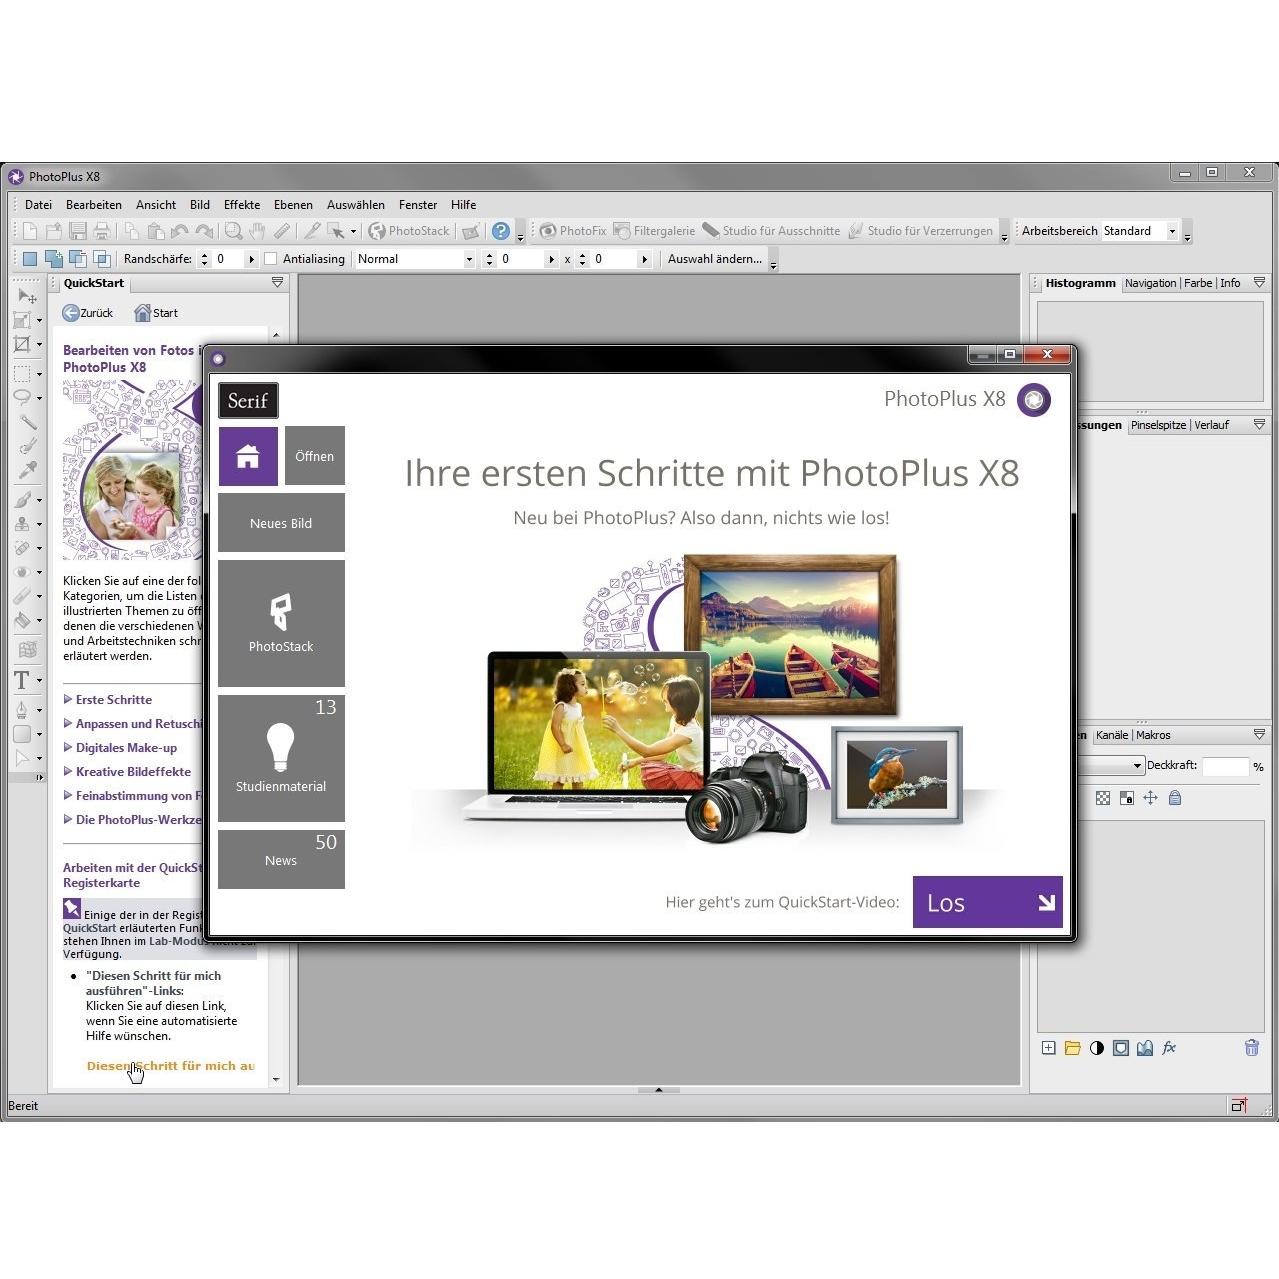Select the Flood Fill bucket tool
This screenshot has height=1279, width=1279.
click(x=22, y=620)
